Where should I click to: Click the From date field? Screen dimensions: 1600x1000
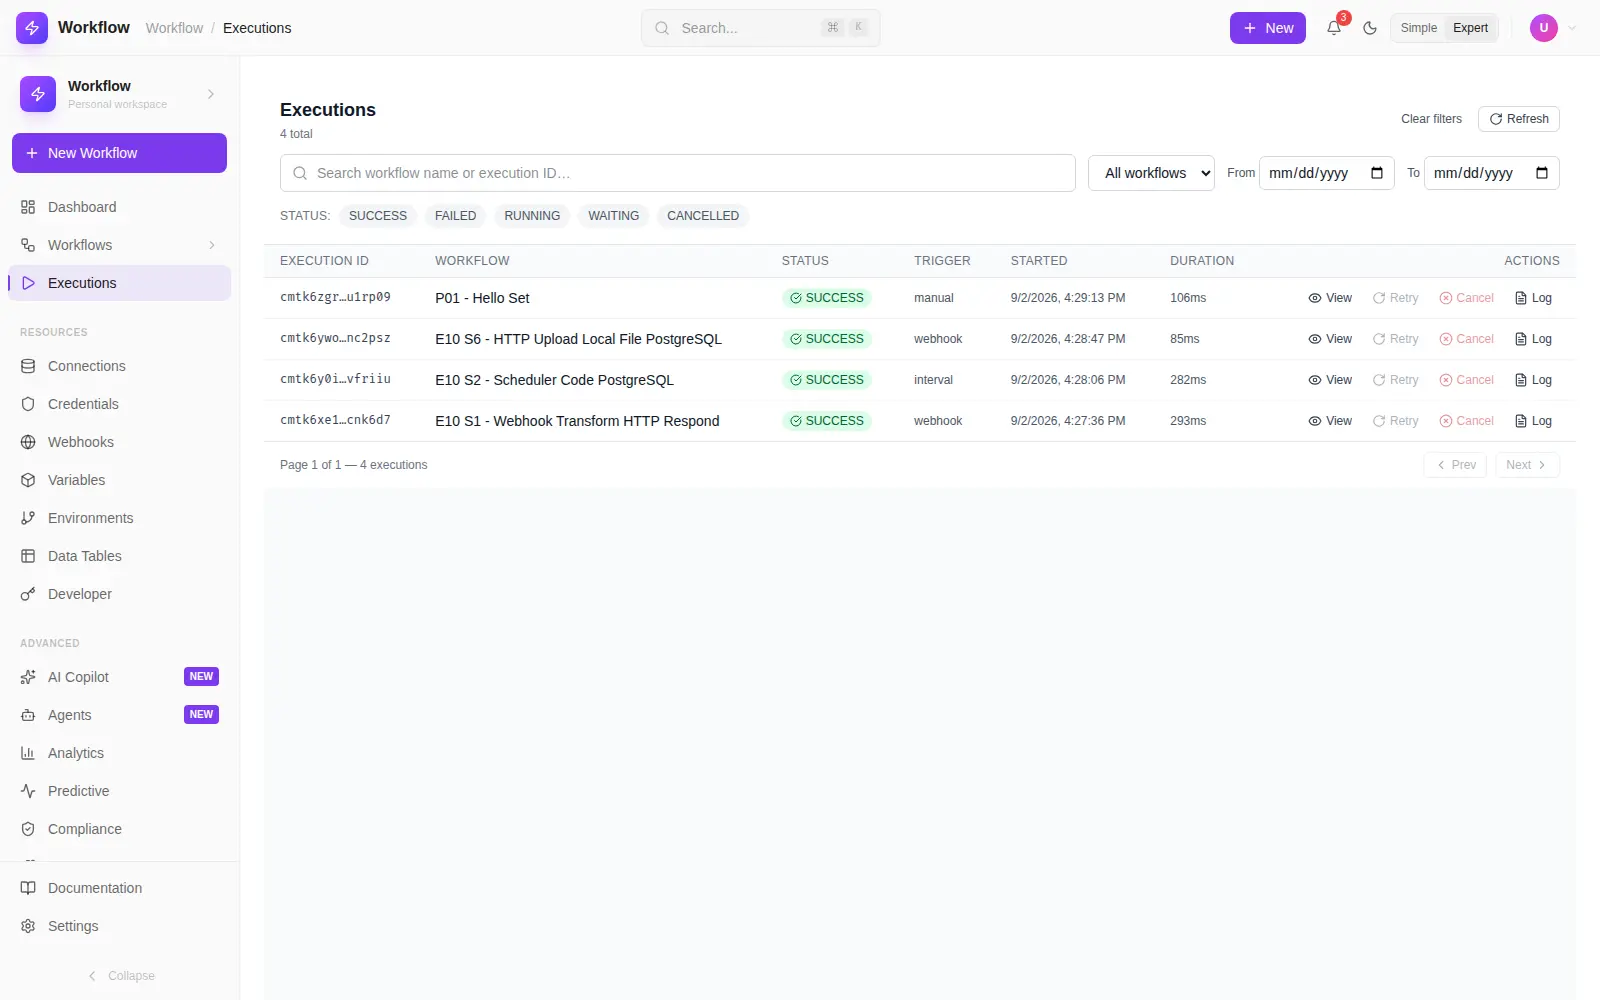click(x=1326, y=173)
